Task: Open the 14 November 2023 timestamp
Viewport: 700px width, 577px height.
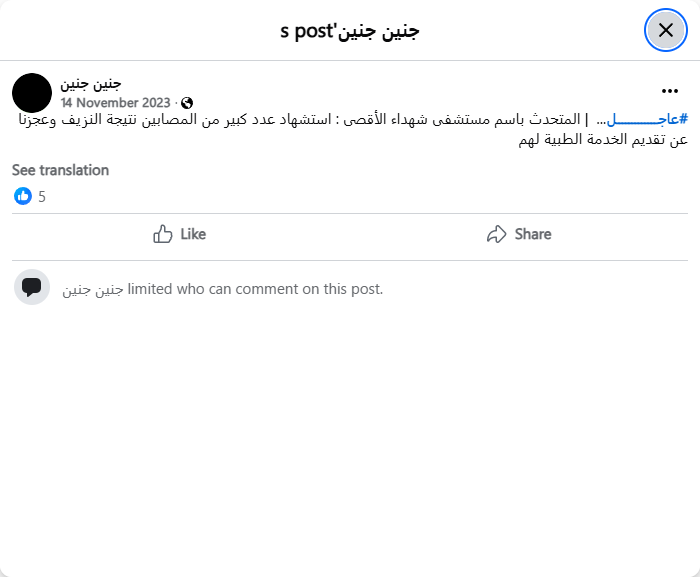Action: (x=117, y=102)
